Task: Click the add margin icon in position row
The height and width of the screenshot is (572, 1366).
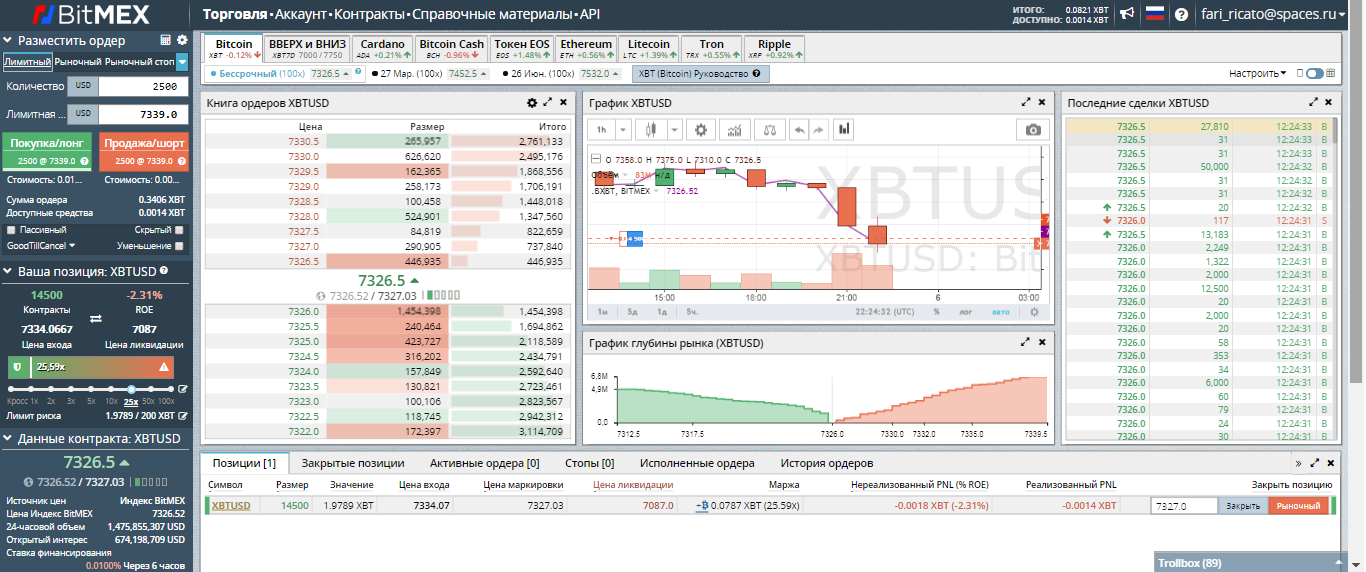Action: point(701,506)
